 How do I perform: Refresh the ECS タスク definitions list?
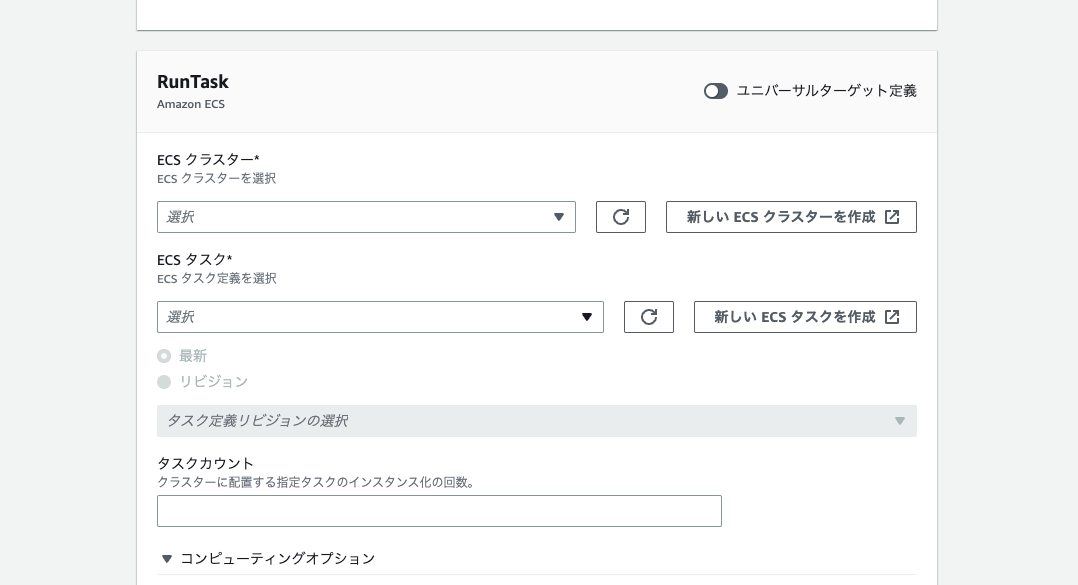click(649, 317)
